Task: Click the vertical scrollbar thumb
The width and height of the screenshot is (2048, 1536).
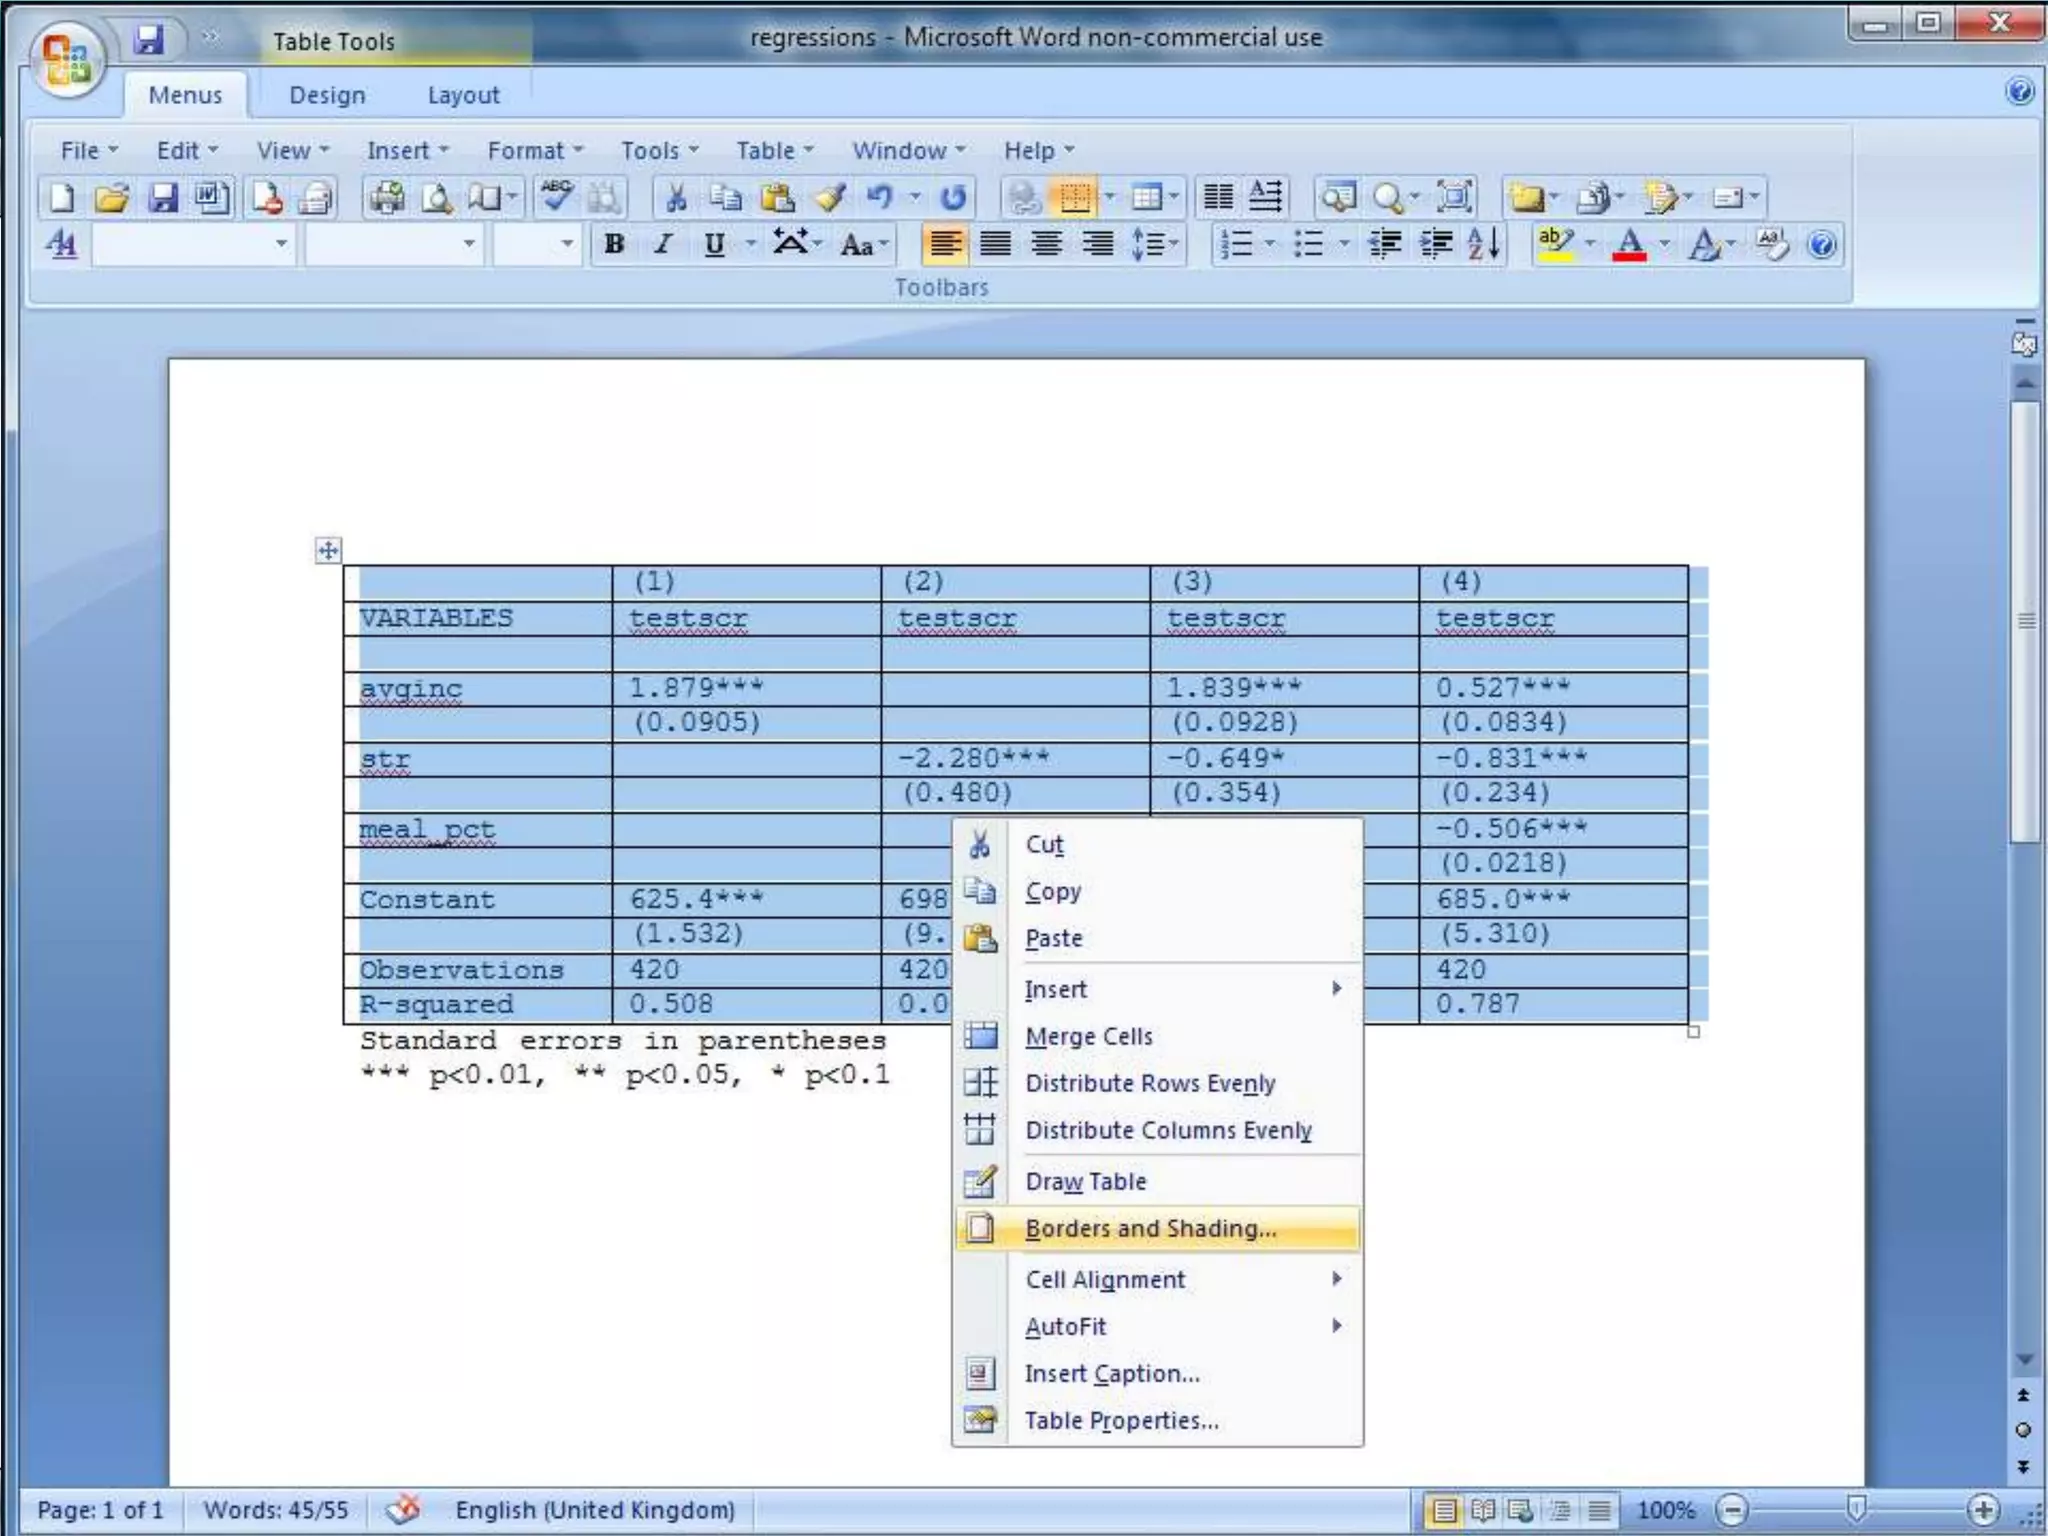Action: 2025,620
